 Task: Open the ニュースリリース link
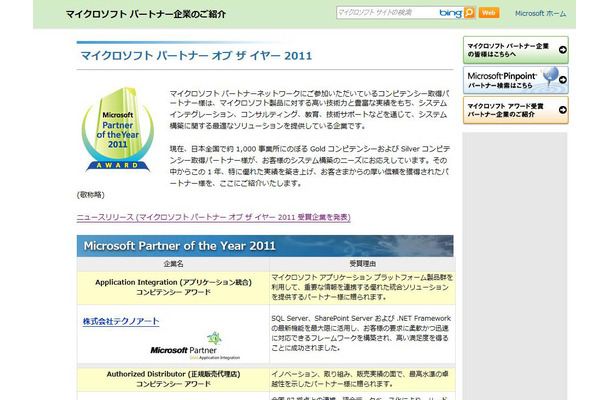214,217
